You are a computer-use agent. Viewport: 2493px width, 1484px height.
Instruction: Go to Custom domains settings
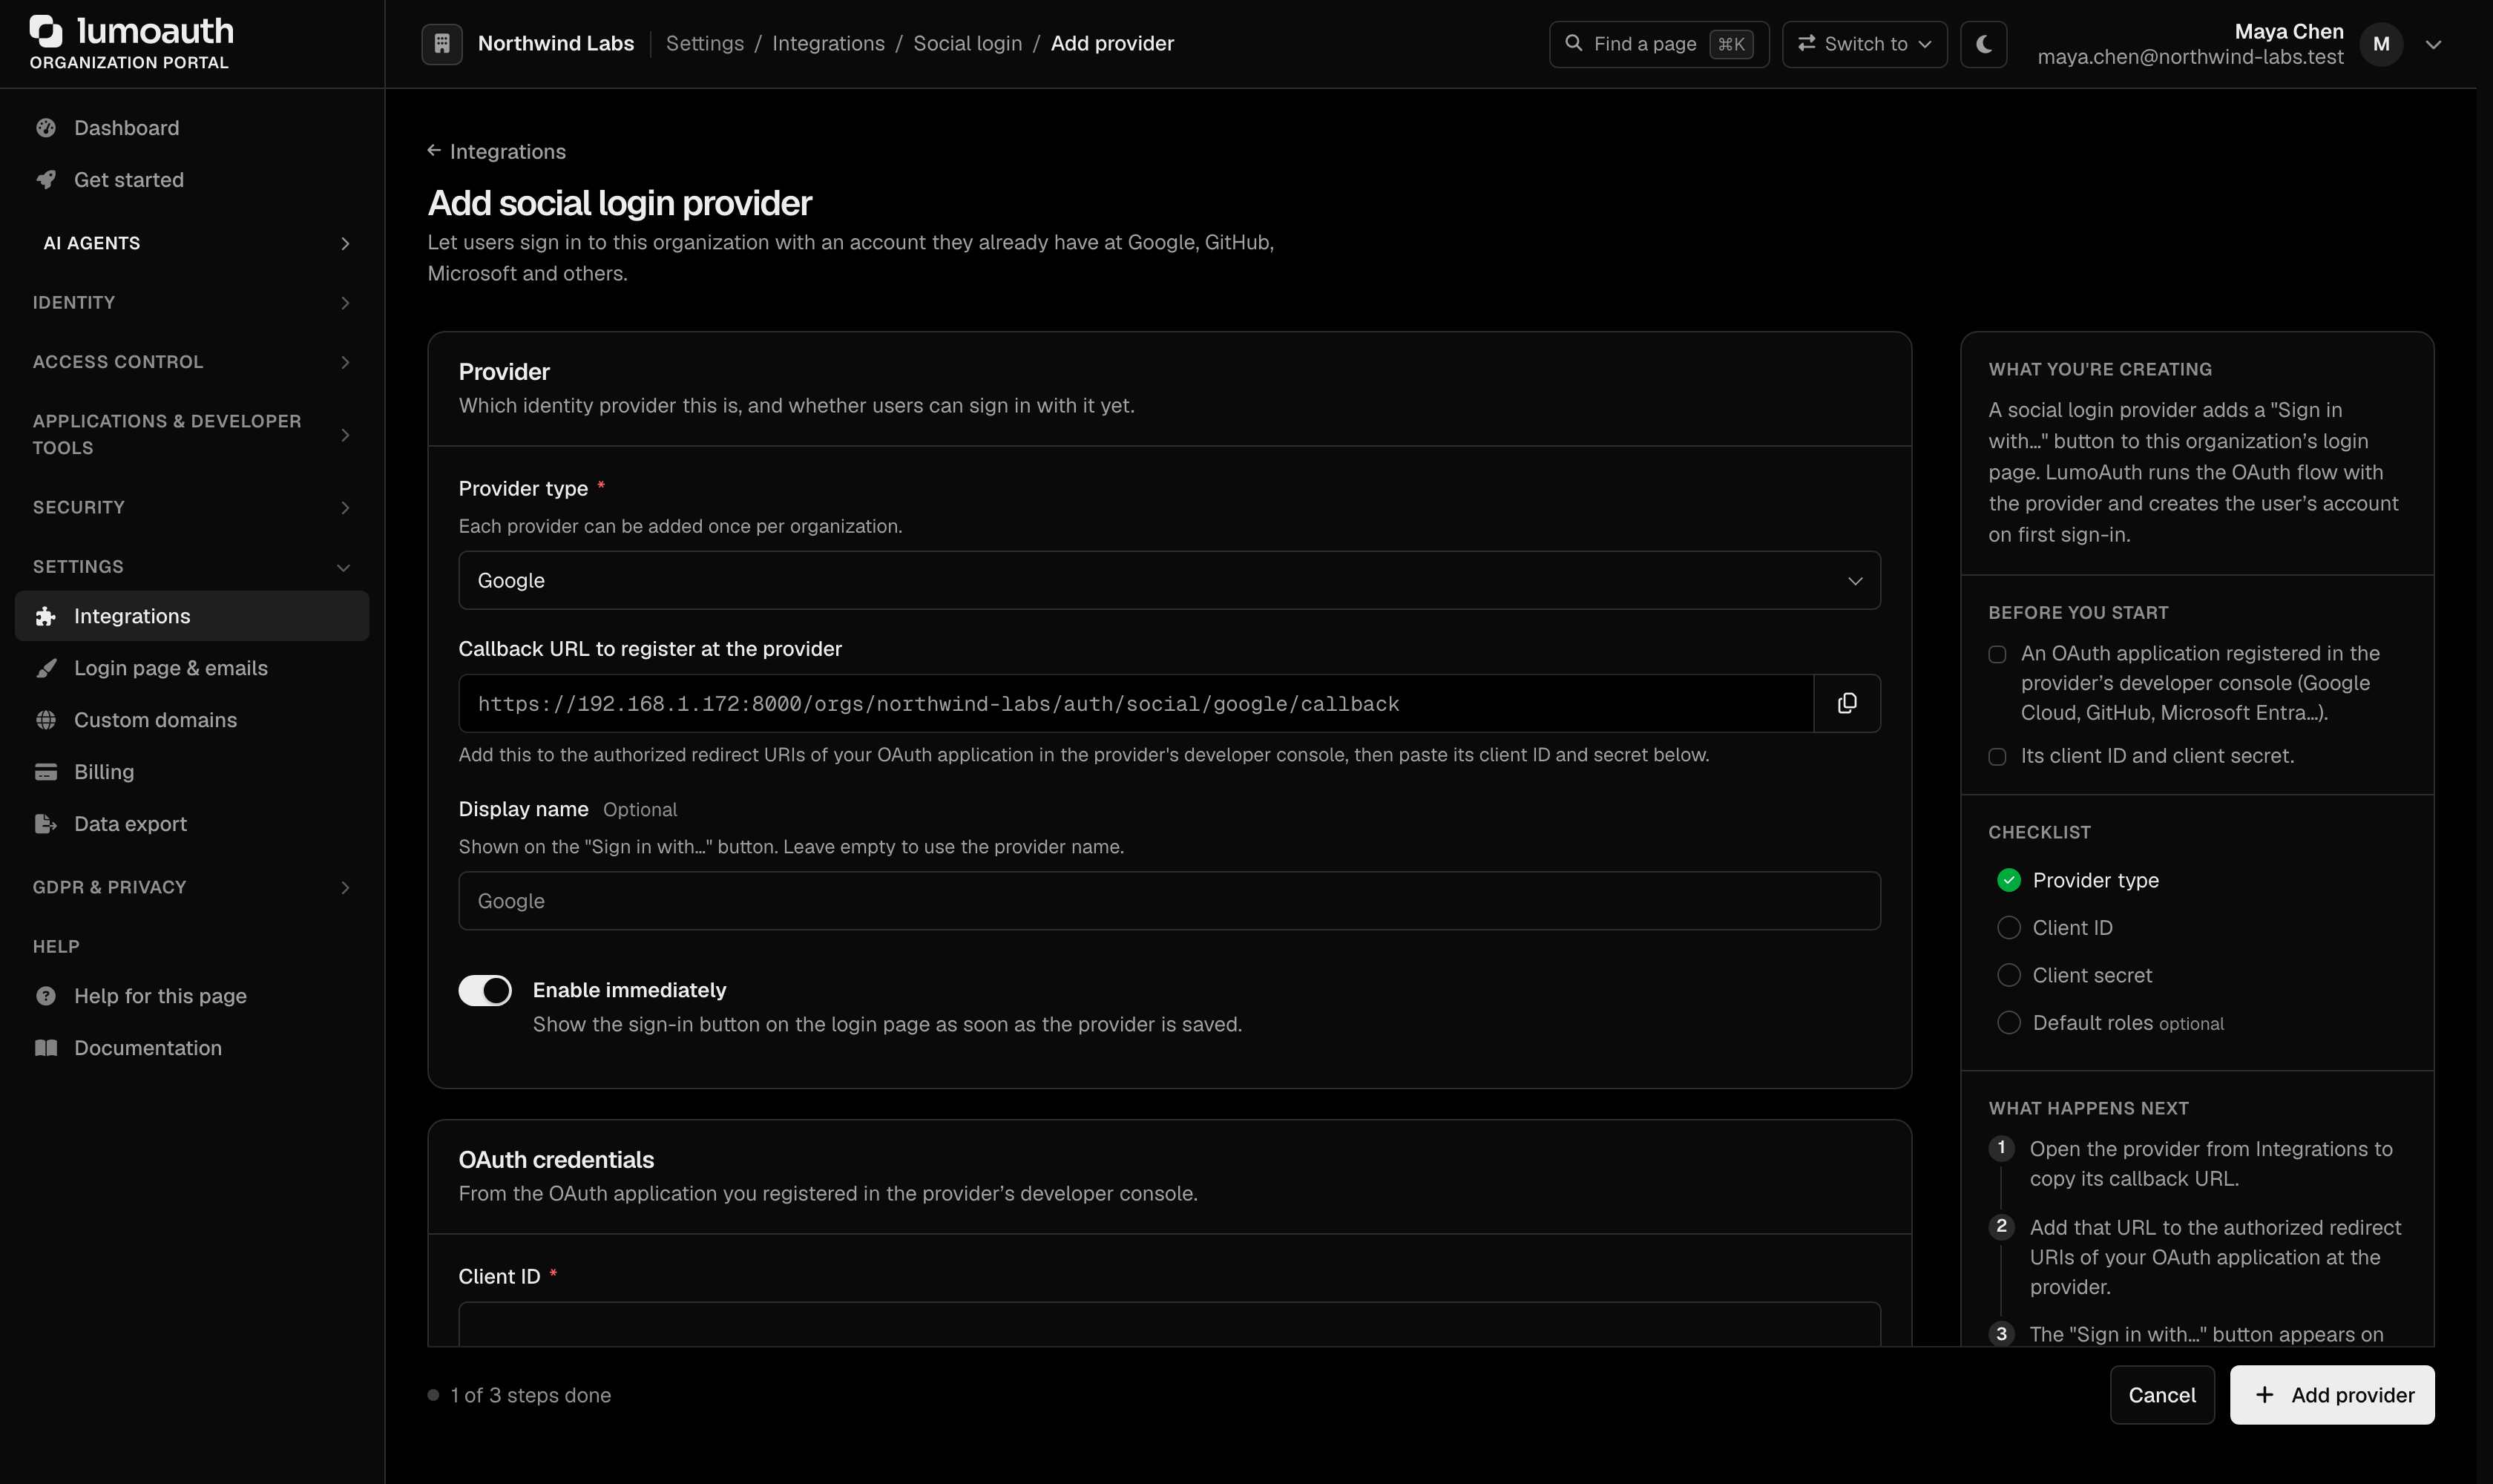coord(191,720)
